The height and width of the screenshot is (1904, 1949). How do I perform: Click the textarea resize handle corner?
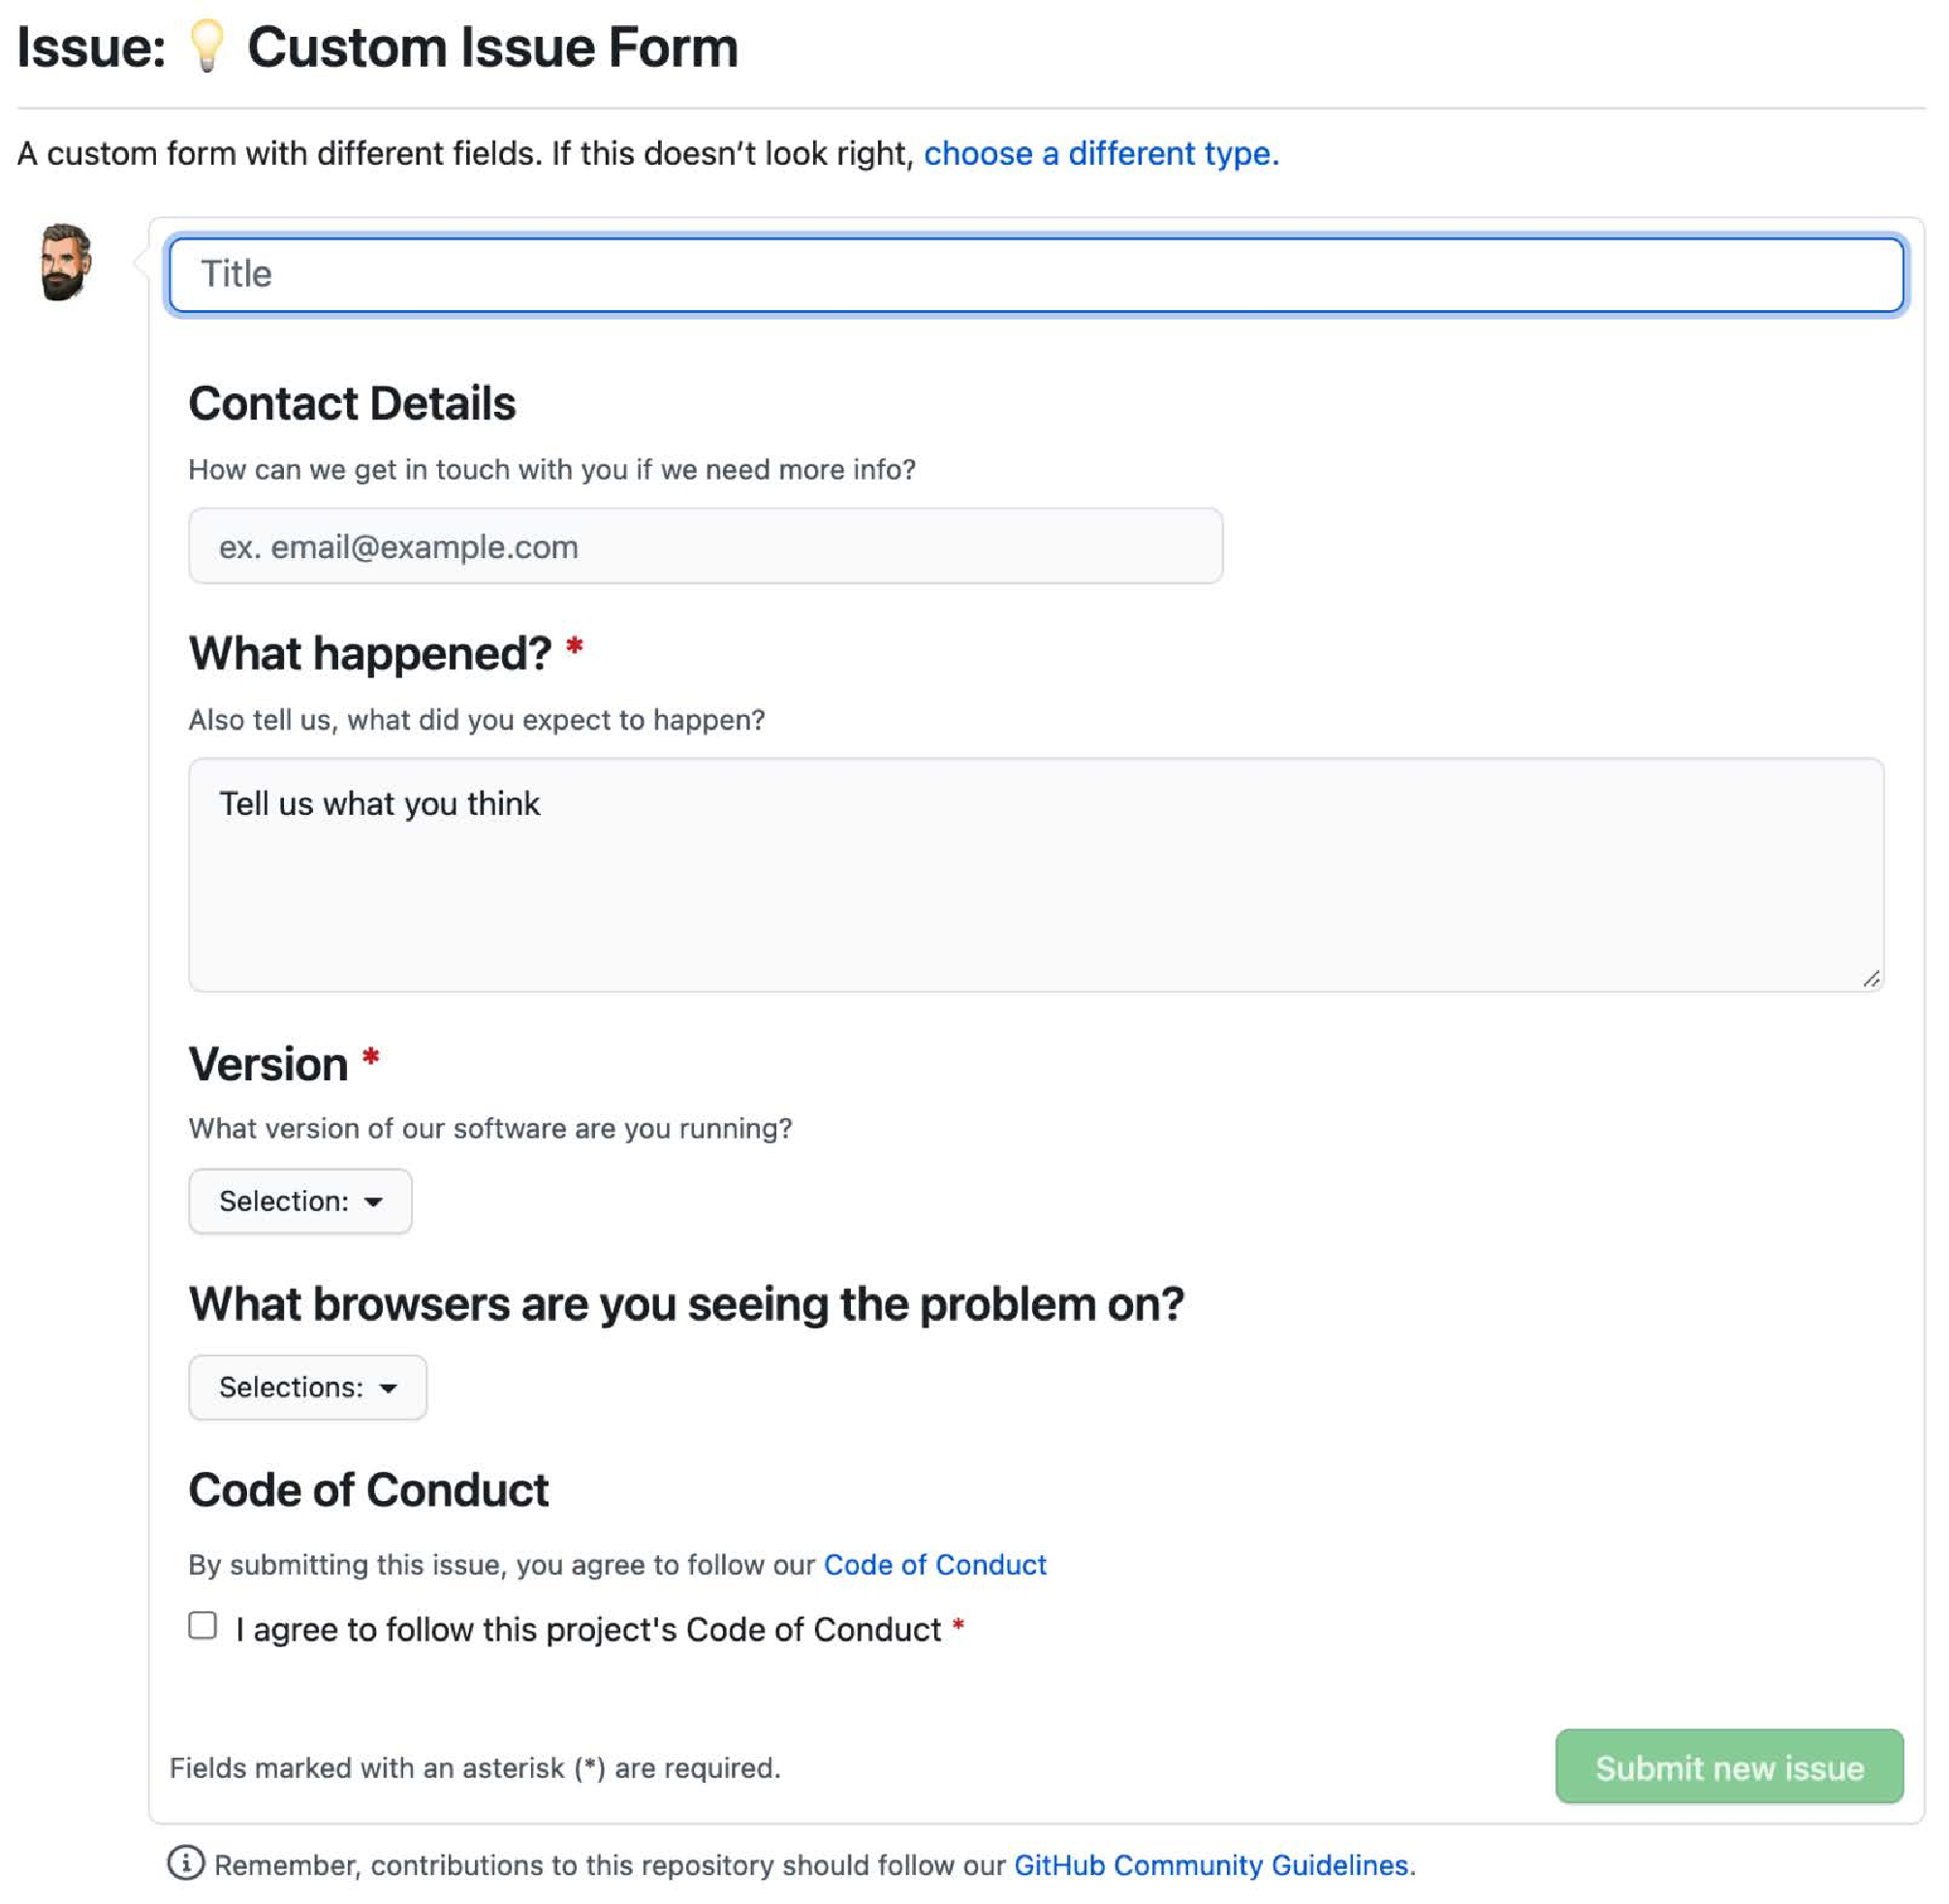(x=1872, y=979)
